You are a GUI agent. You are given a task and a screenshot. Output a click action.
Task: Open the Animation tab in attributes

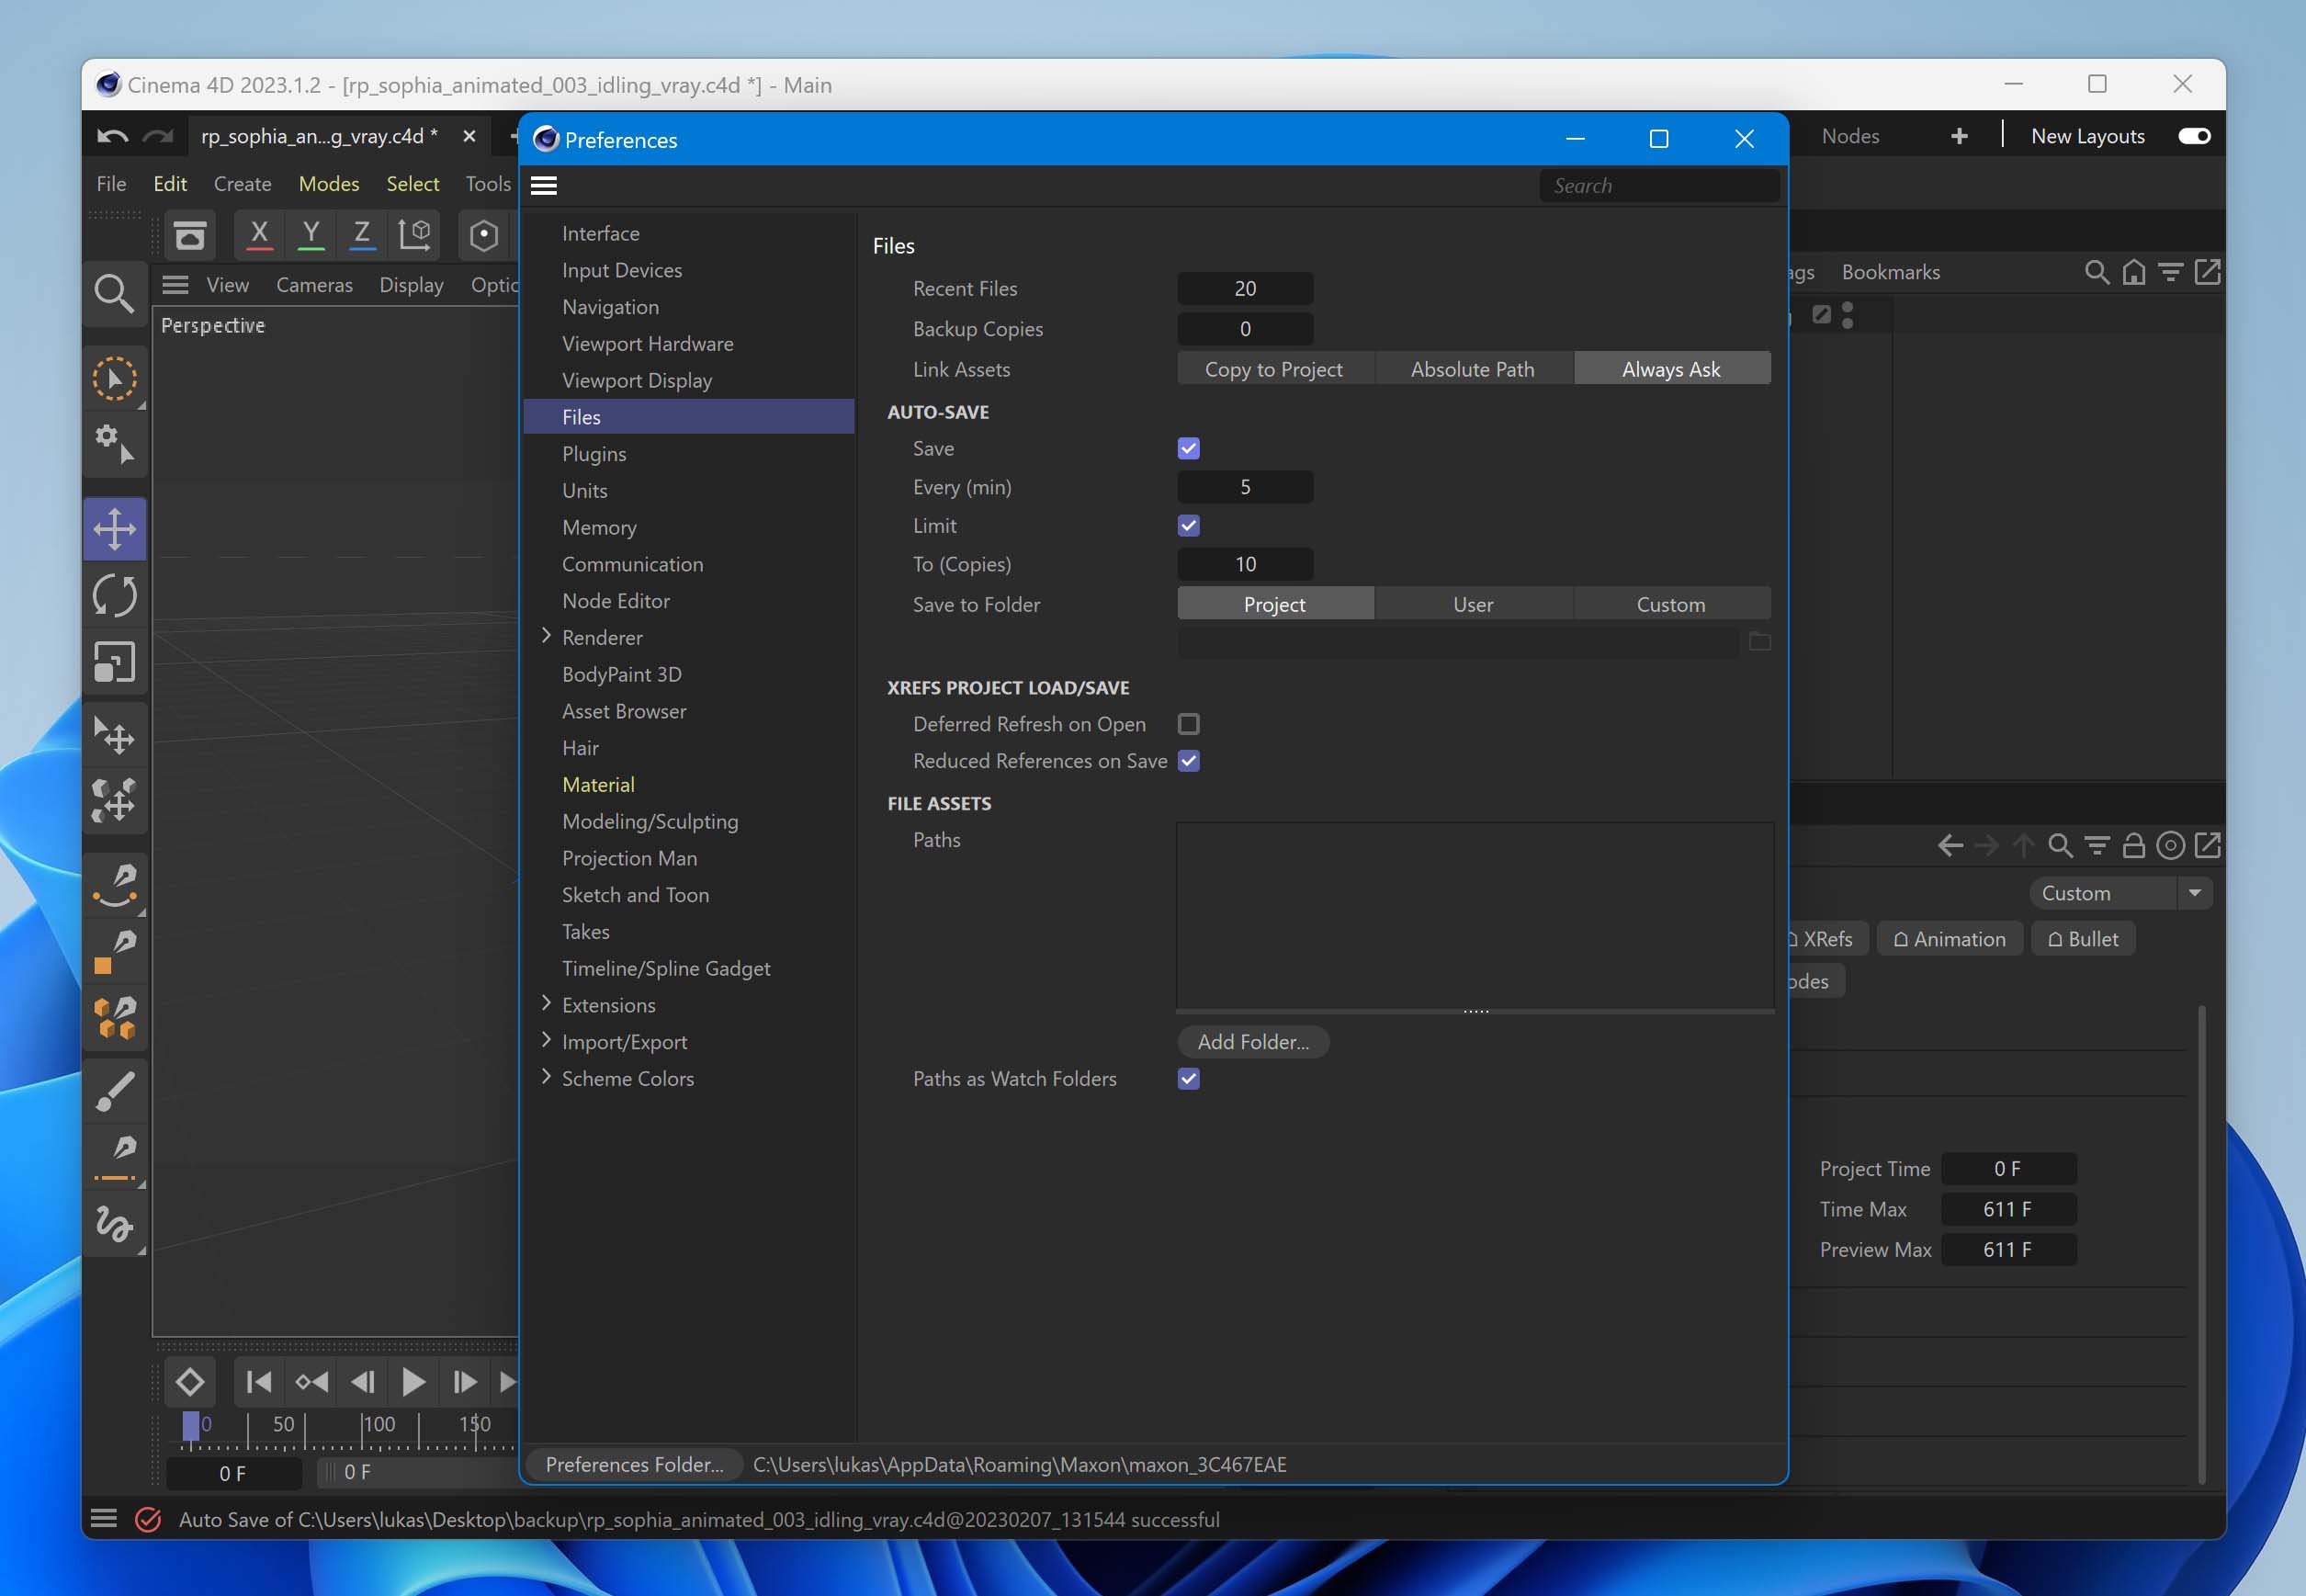point(1950,939)
